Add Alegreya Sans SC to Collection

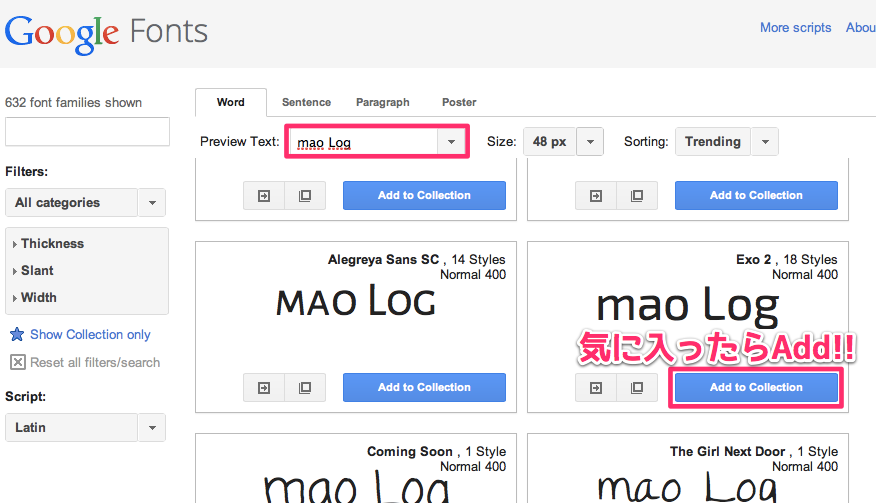pyautogui.click(x=425, y=387)
